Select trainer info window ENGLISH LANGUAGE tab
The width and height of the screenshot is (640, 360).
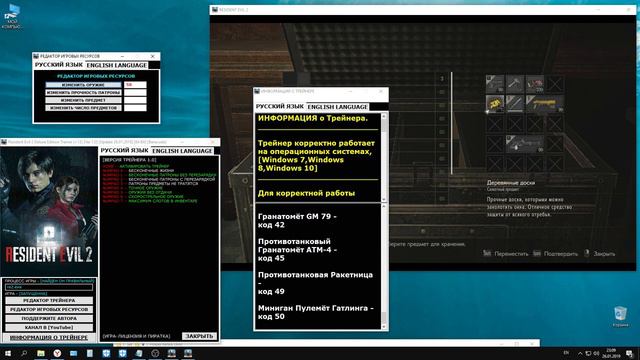(x=338, y=107)
